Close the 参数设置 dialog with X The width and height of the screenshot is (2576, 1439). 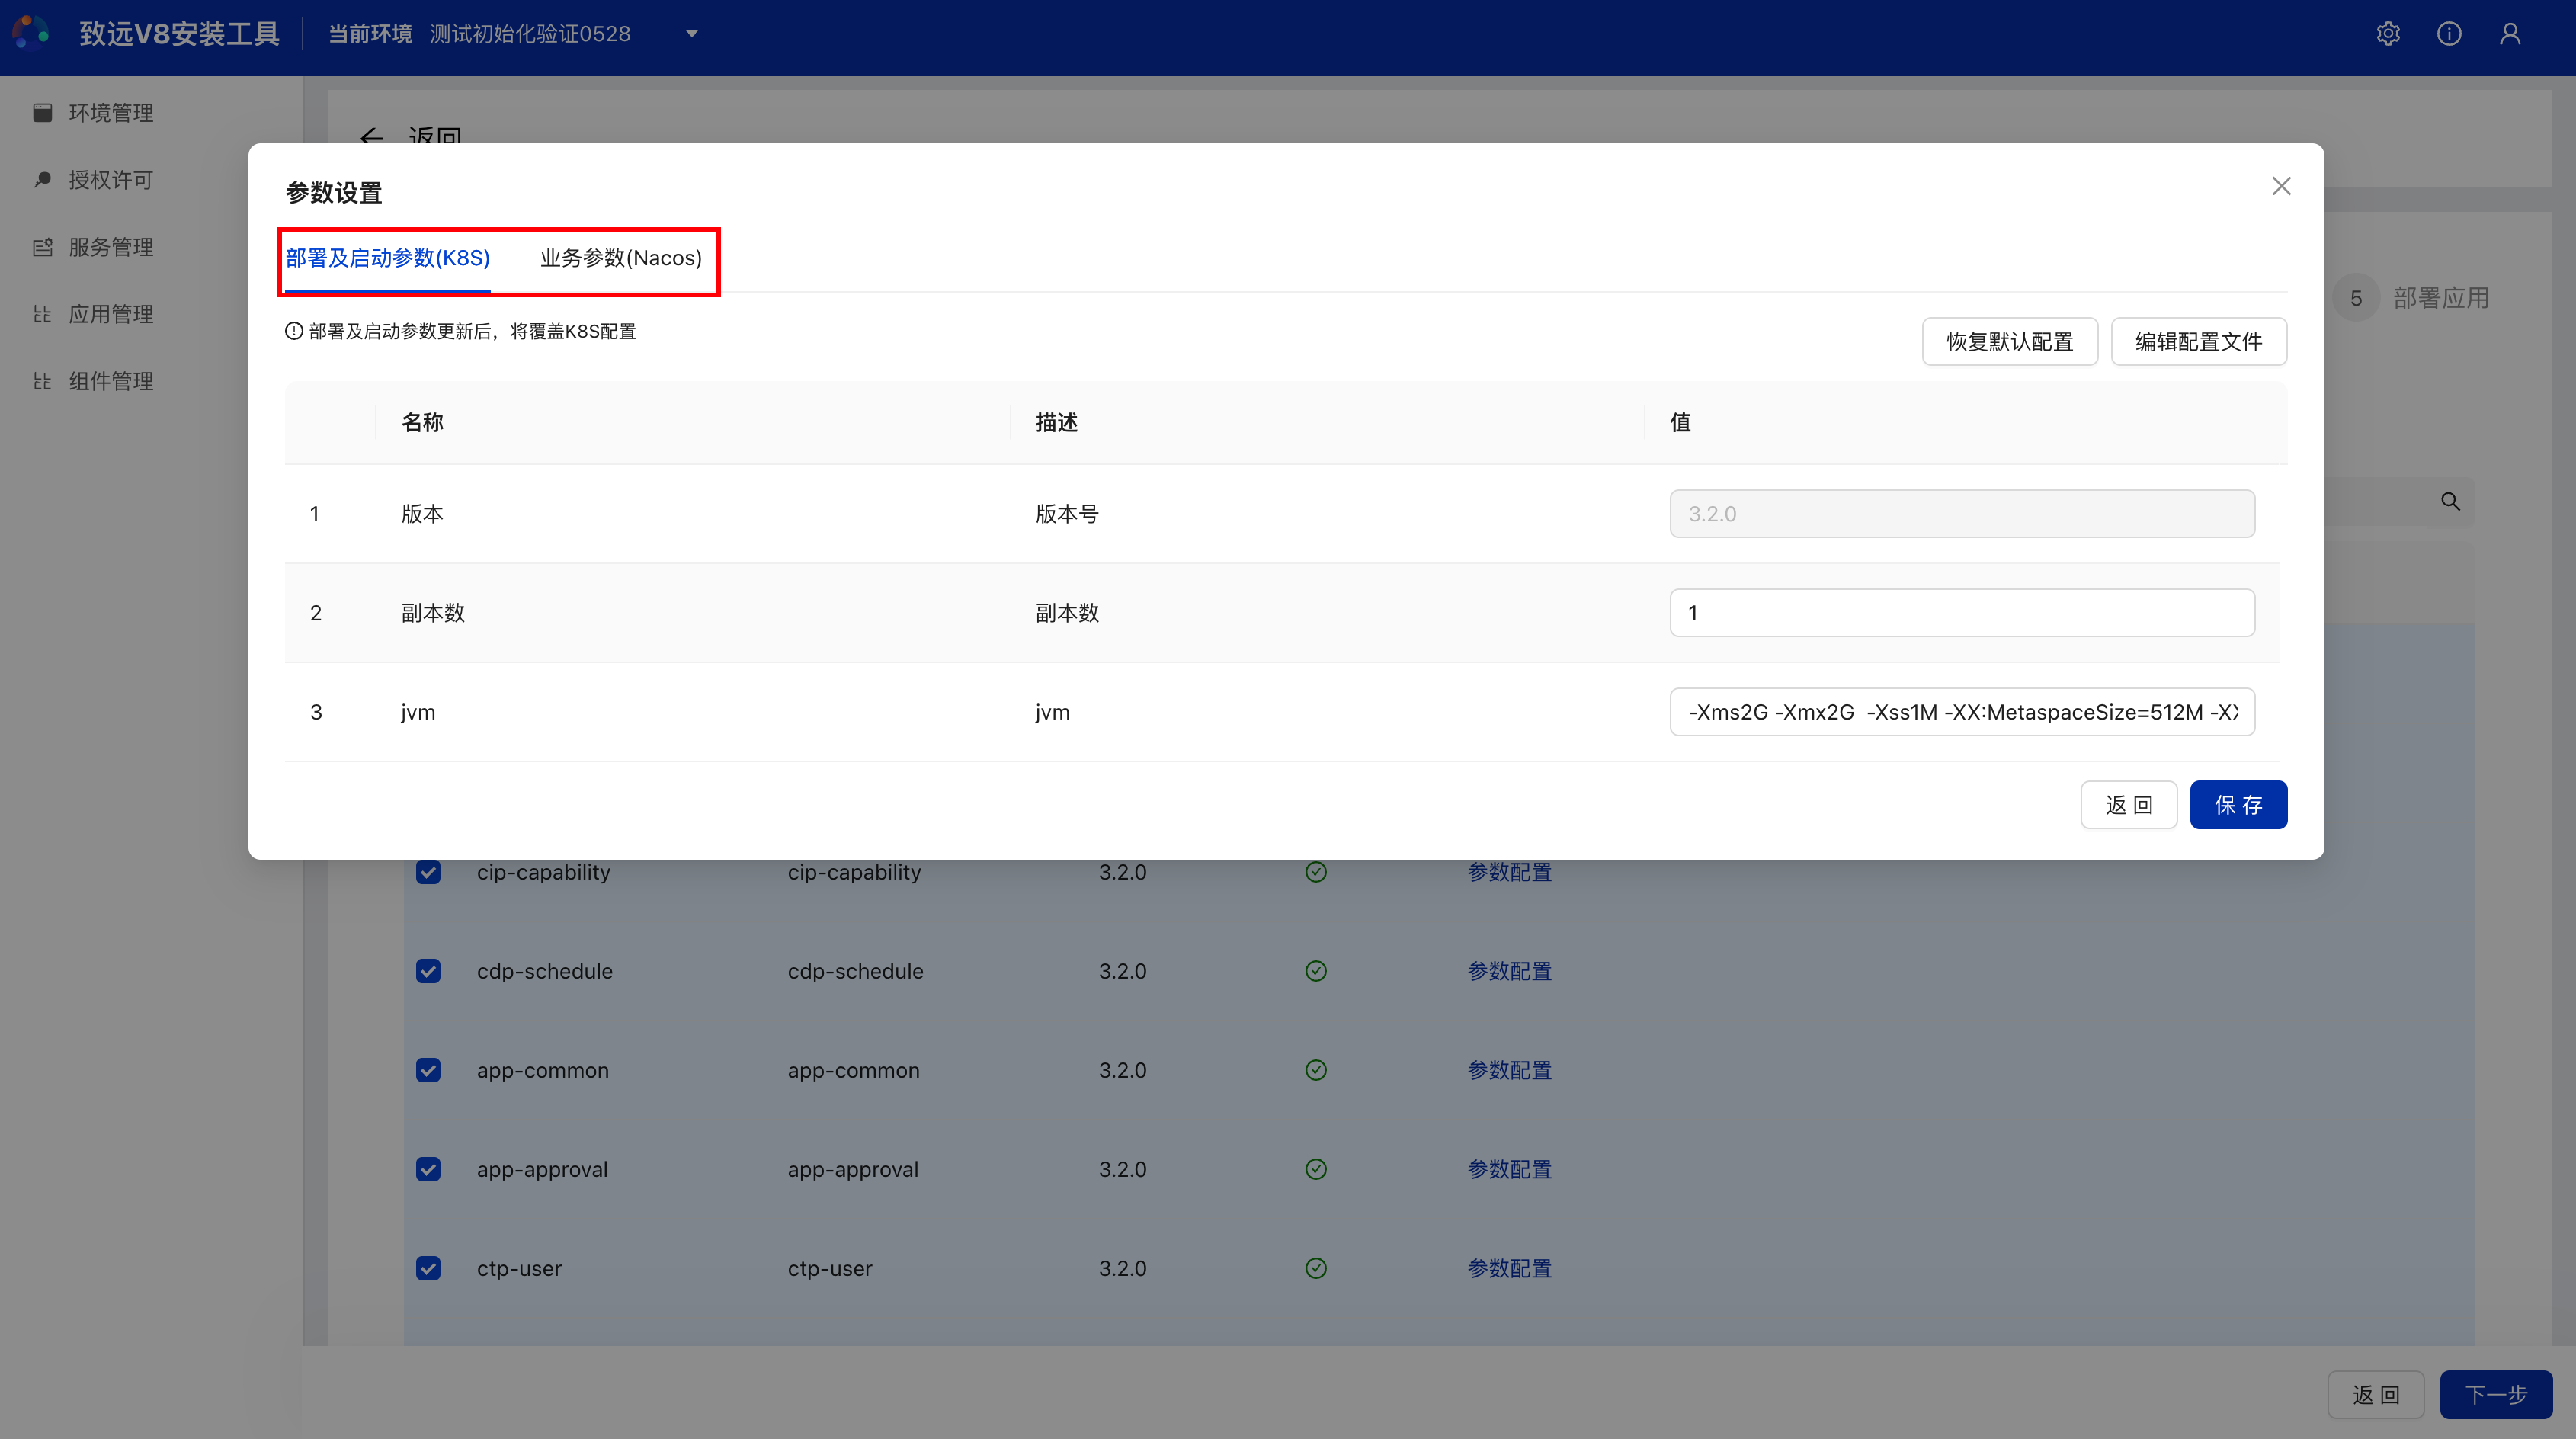point(2281,186)
